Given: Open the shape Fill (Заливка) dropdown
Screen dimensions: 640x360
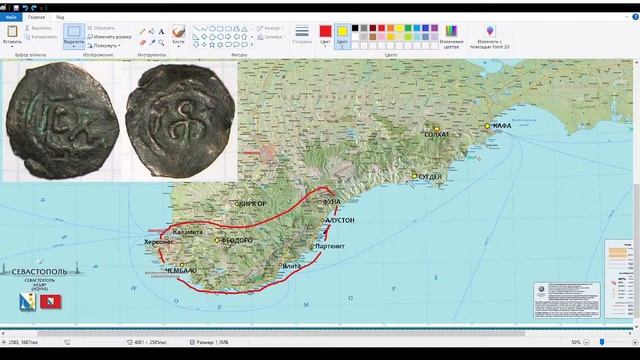Looking at the screenshot, I should [x=271, y=37].
